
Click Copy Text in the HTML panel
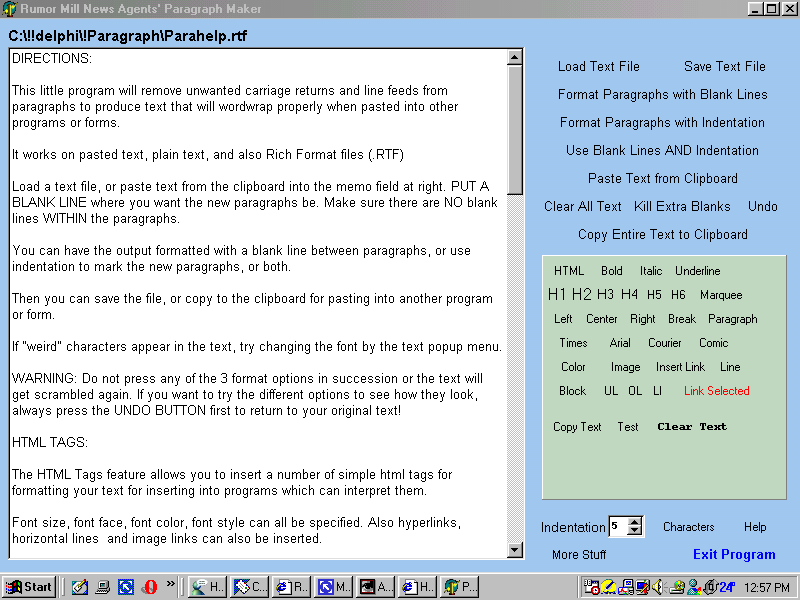coord(577,427)
